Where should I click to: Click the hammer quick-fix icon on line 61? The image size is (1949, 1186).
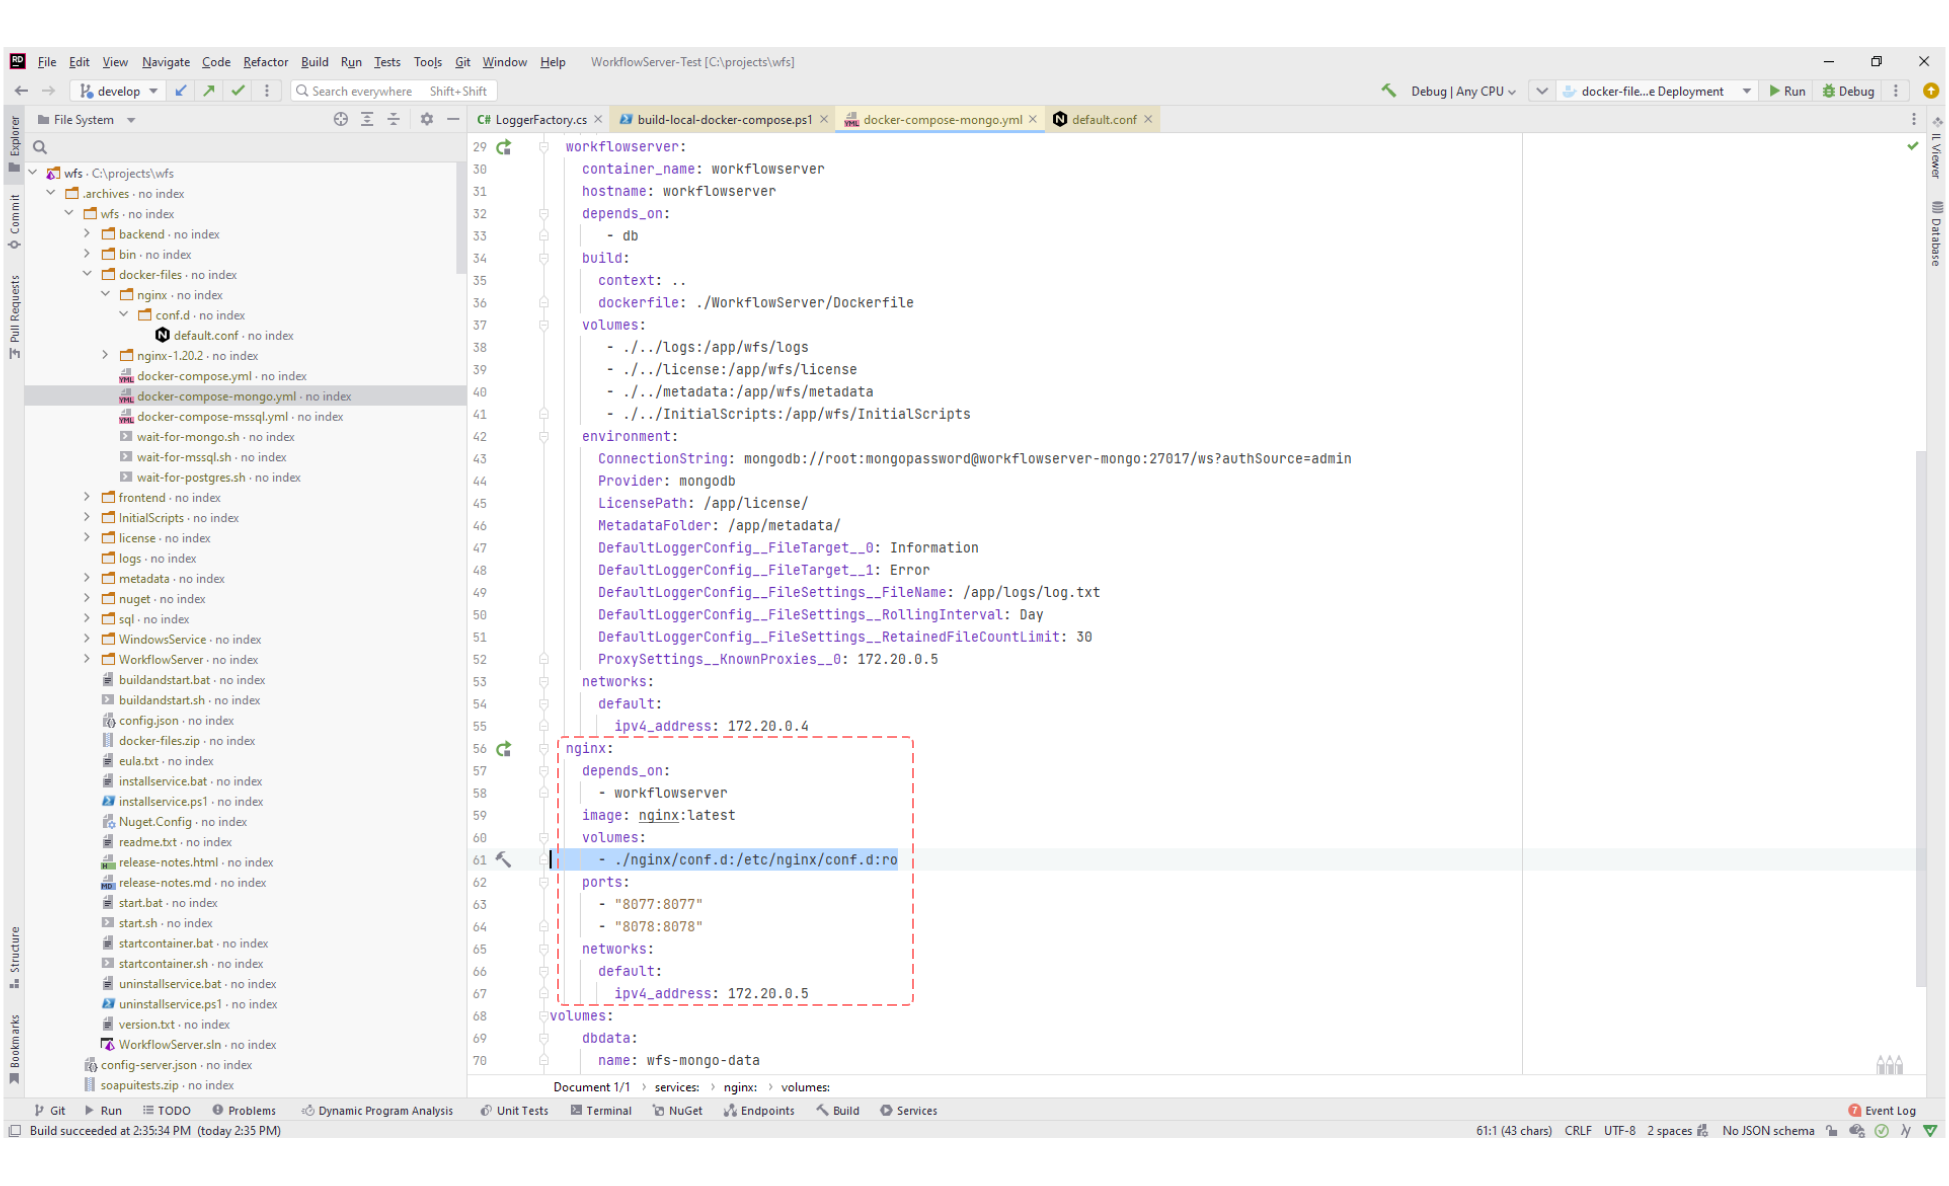tap(504, 860)
